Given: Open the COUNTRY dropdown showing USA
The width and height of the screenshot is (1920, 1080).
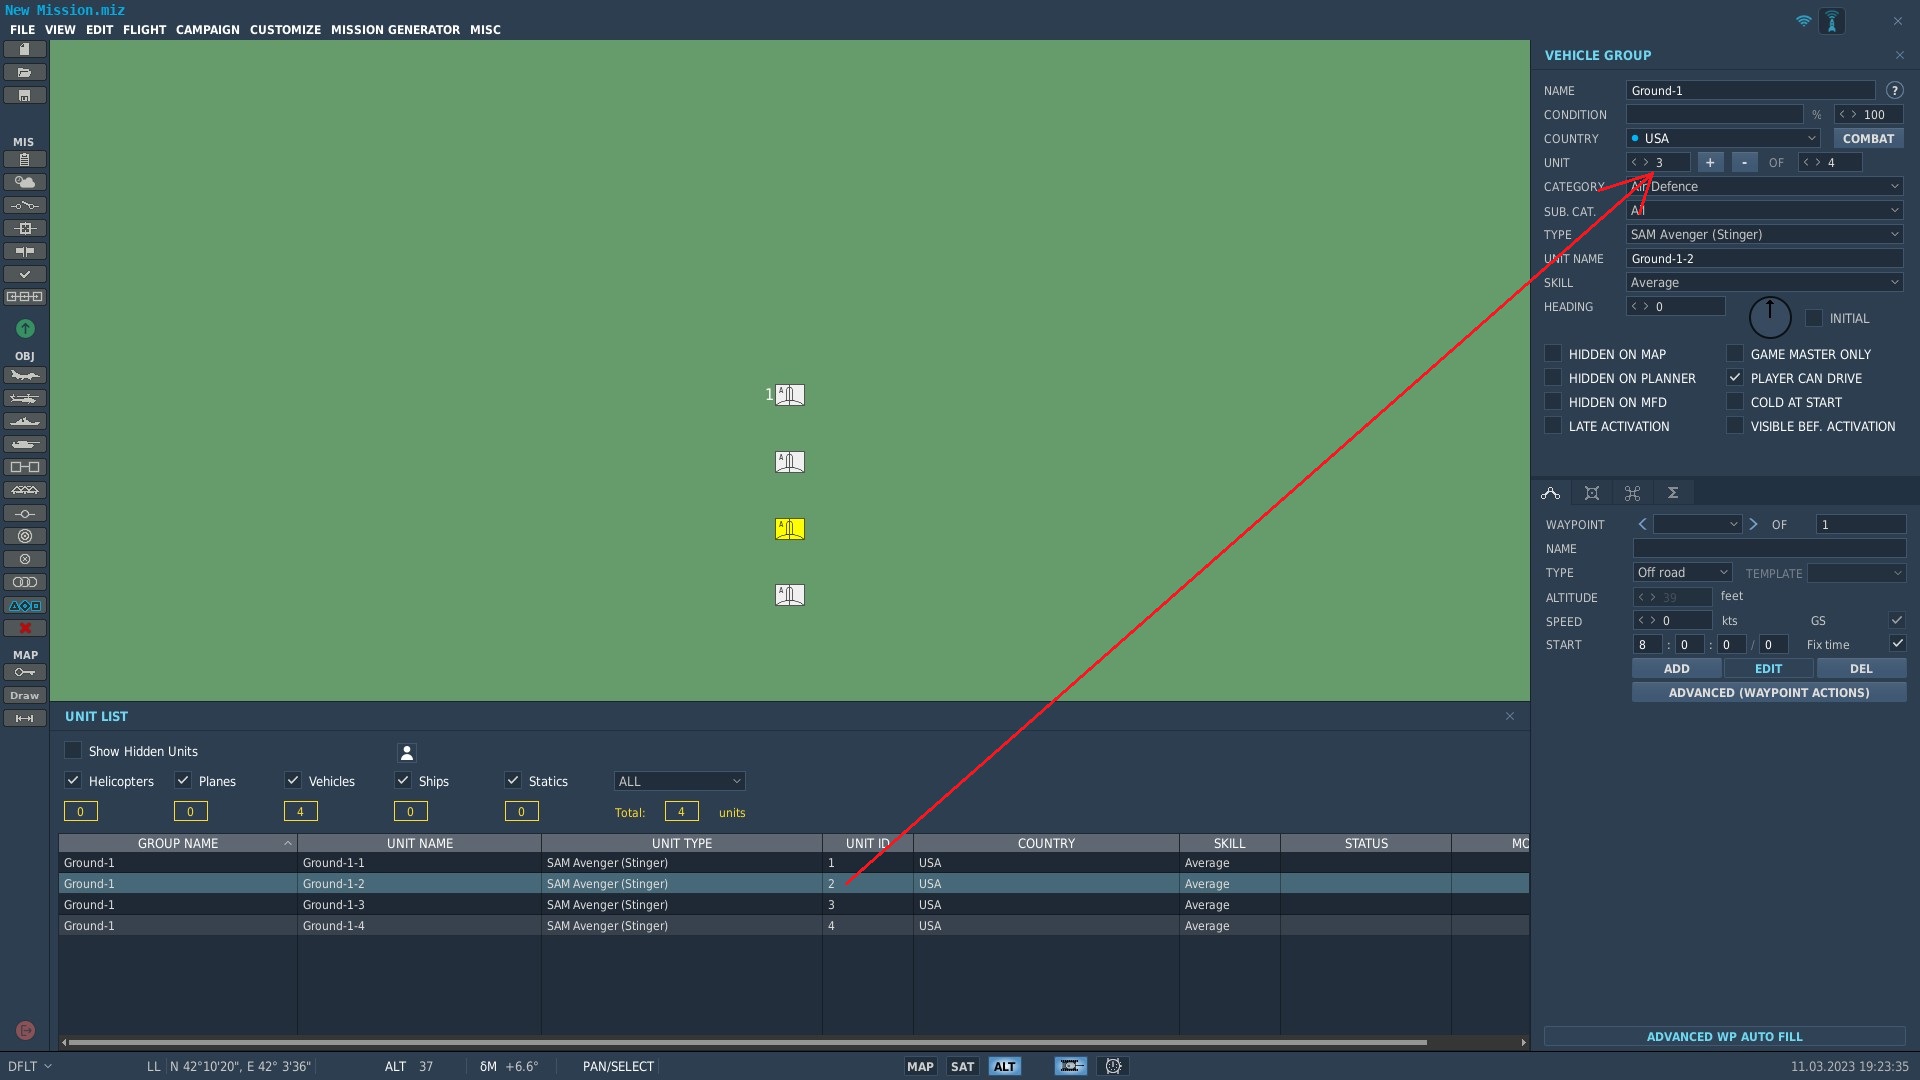Looking at the screenshot, I should [1723, 138].
